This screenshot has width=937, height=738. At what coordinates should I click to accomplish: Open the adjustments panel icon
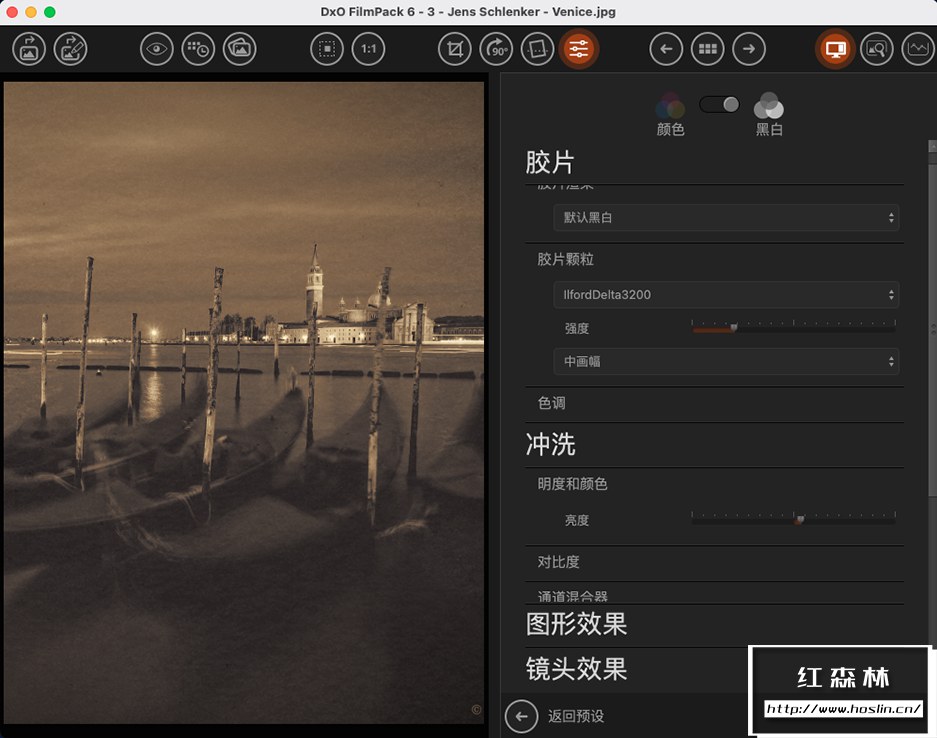(578, 48)
